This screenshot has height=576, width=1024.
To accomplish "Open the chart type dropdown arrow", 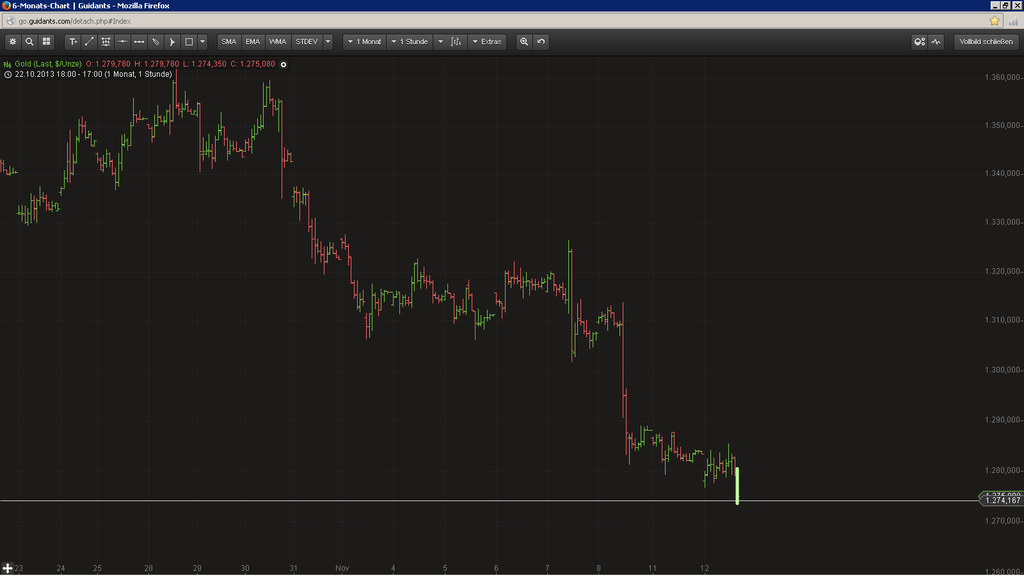I will pos(440,42).
